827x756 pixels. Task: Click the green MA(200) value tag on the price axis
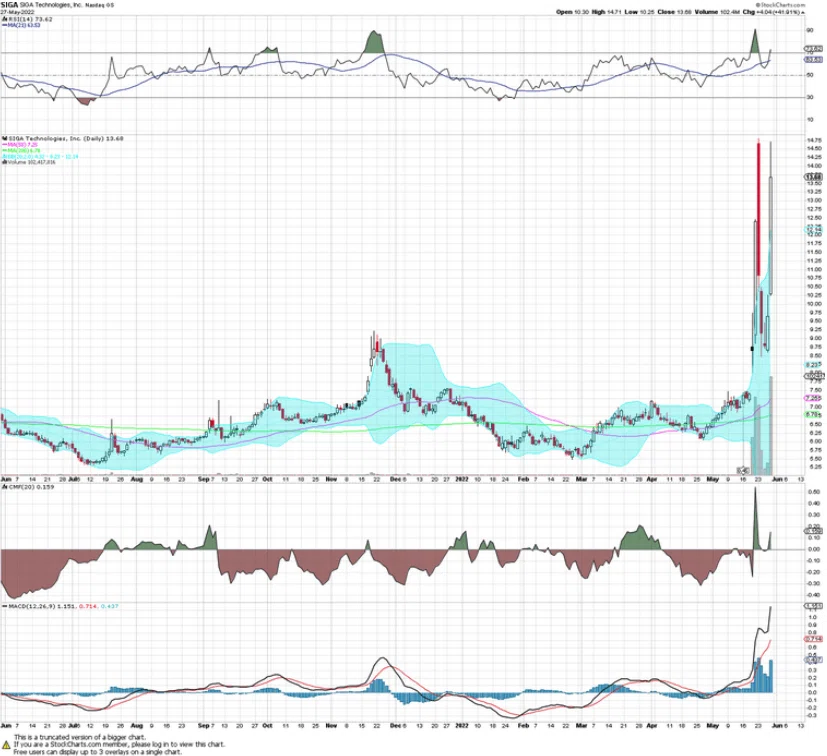[x=814, y=415]
